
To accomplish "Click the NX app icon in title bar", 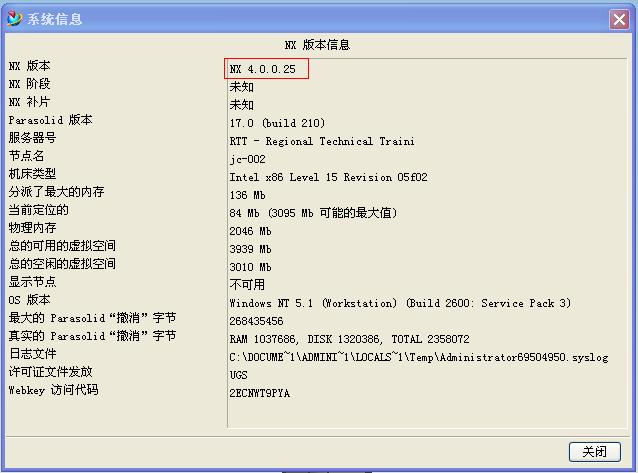I will pos(15,18).
